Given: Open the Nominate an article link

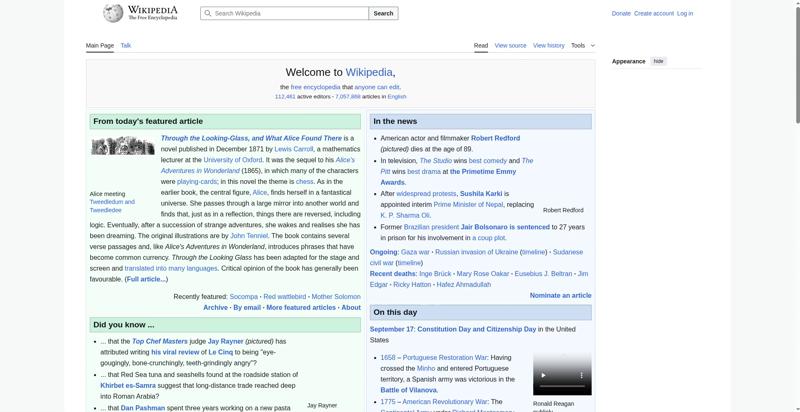Looking at the screenshot, I should [560, 295].
